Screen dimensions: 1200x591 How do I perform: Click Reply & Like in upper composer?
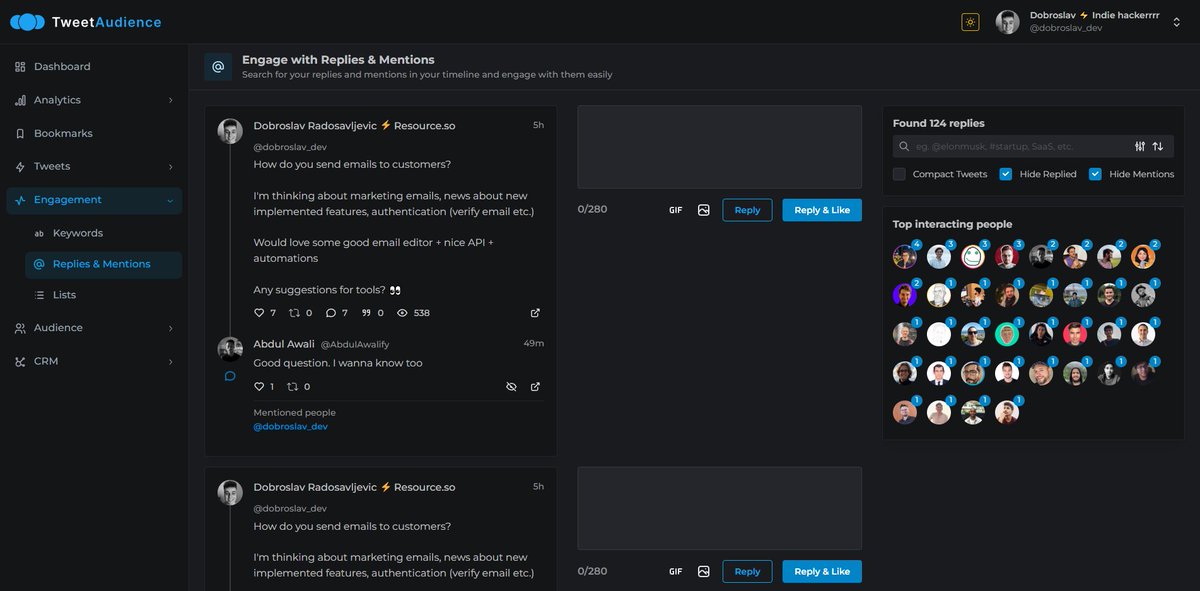pyautogui.click(x=822, y=210)
